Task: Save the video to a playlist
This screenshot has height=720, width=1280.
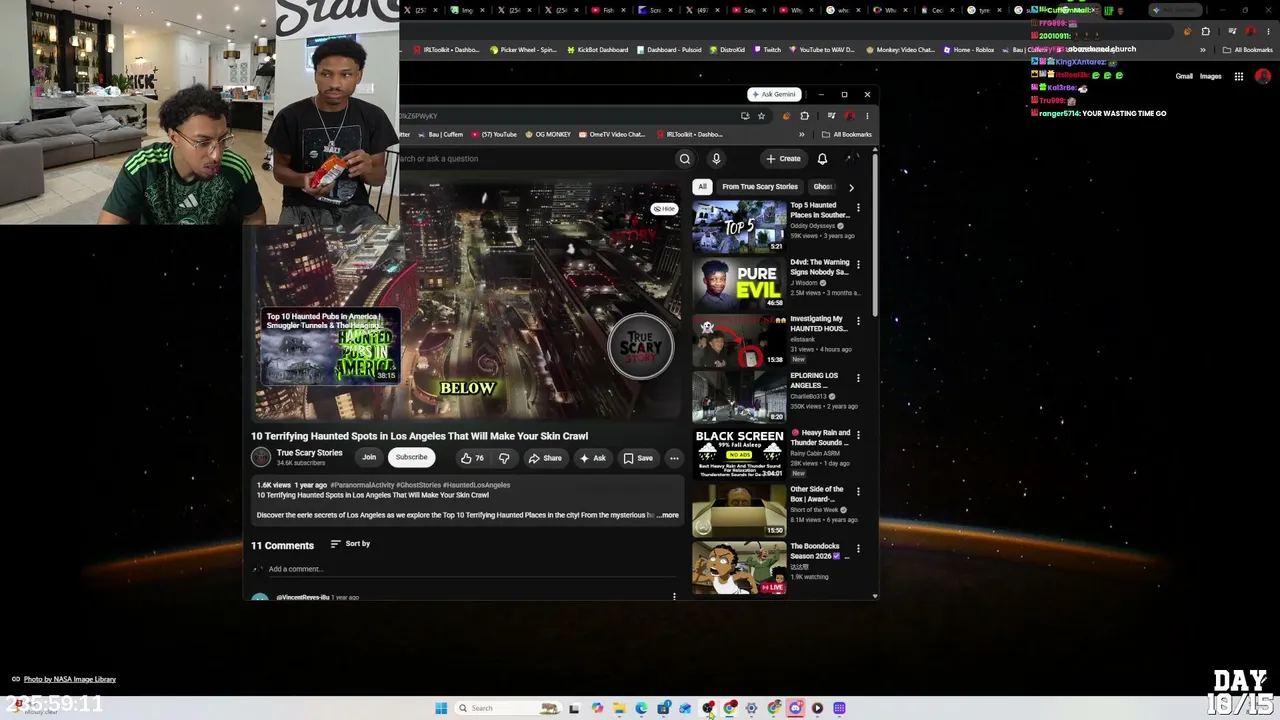Action: pyautogui.click(x=638, y=458)
